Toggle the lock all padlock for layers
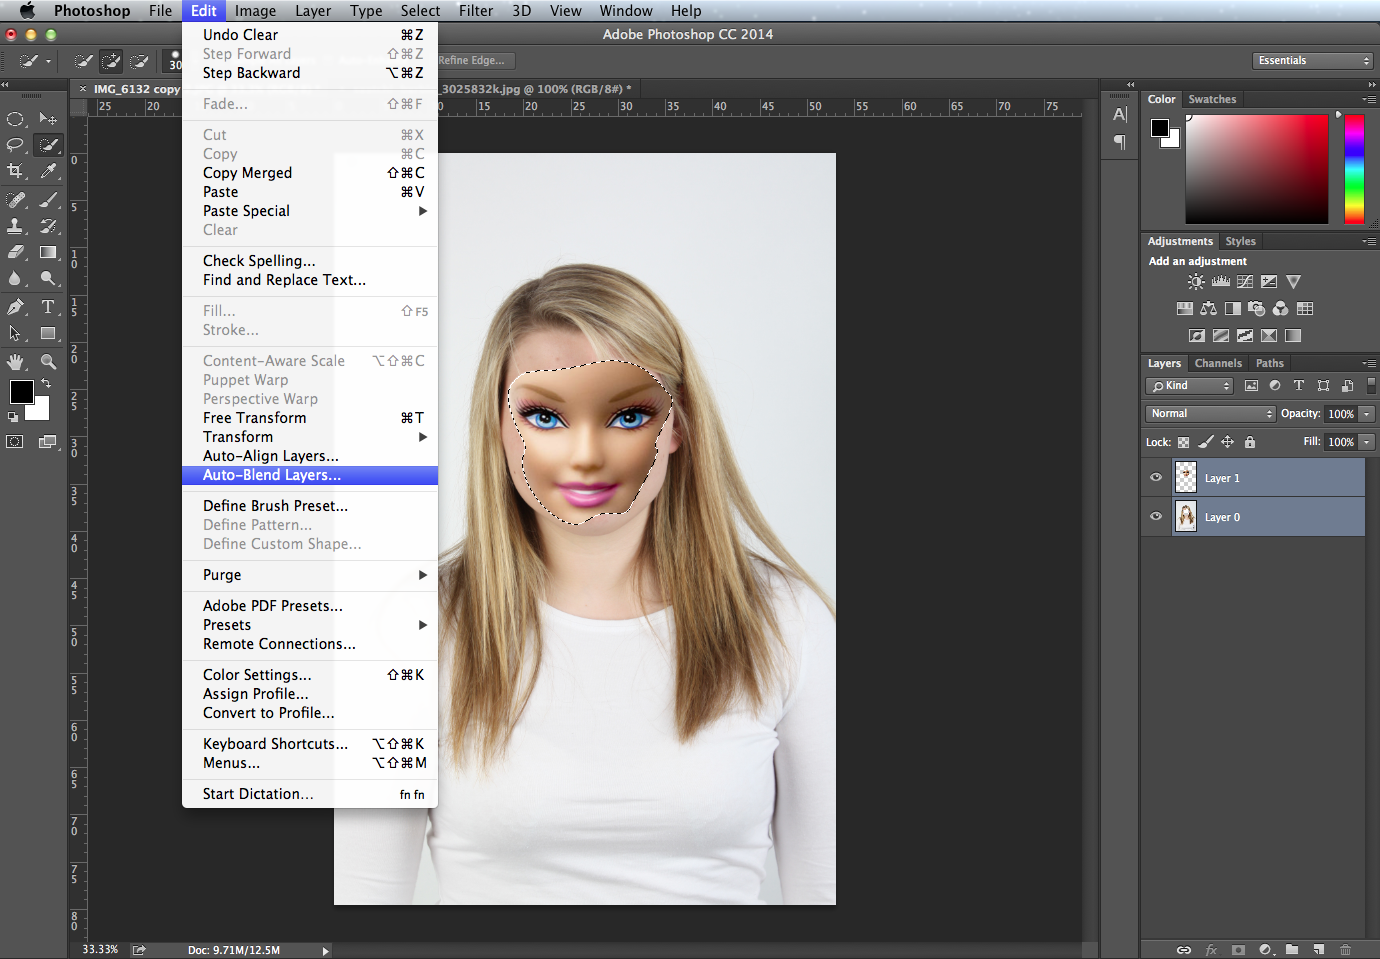Screen dimensions: 1380x959 [x=1249, y=442]
